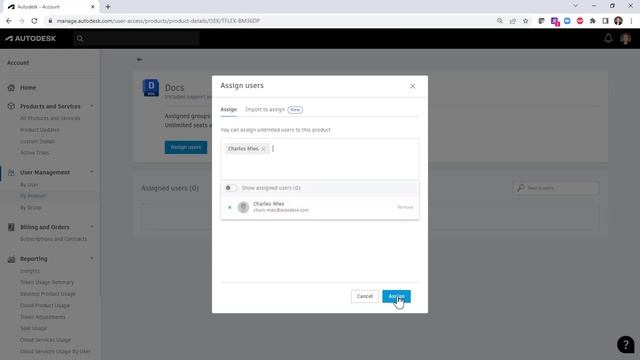
Task: Reload the page in the browser
Action: (34, 21)
